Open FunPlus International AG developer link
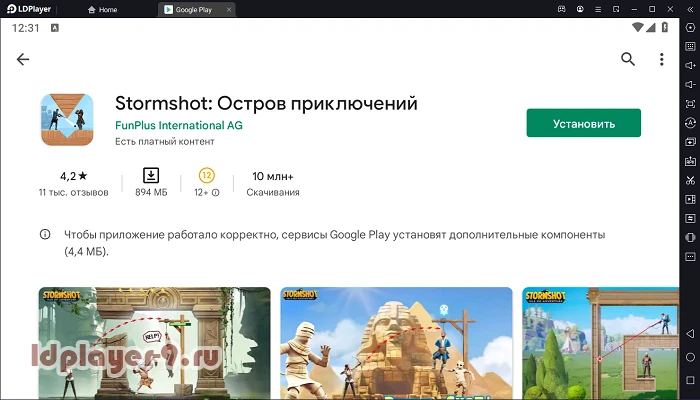The height and width of the screenshot is (400, 700). coord(179,125)
